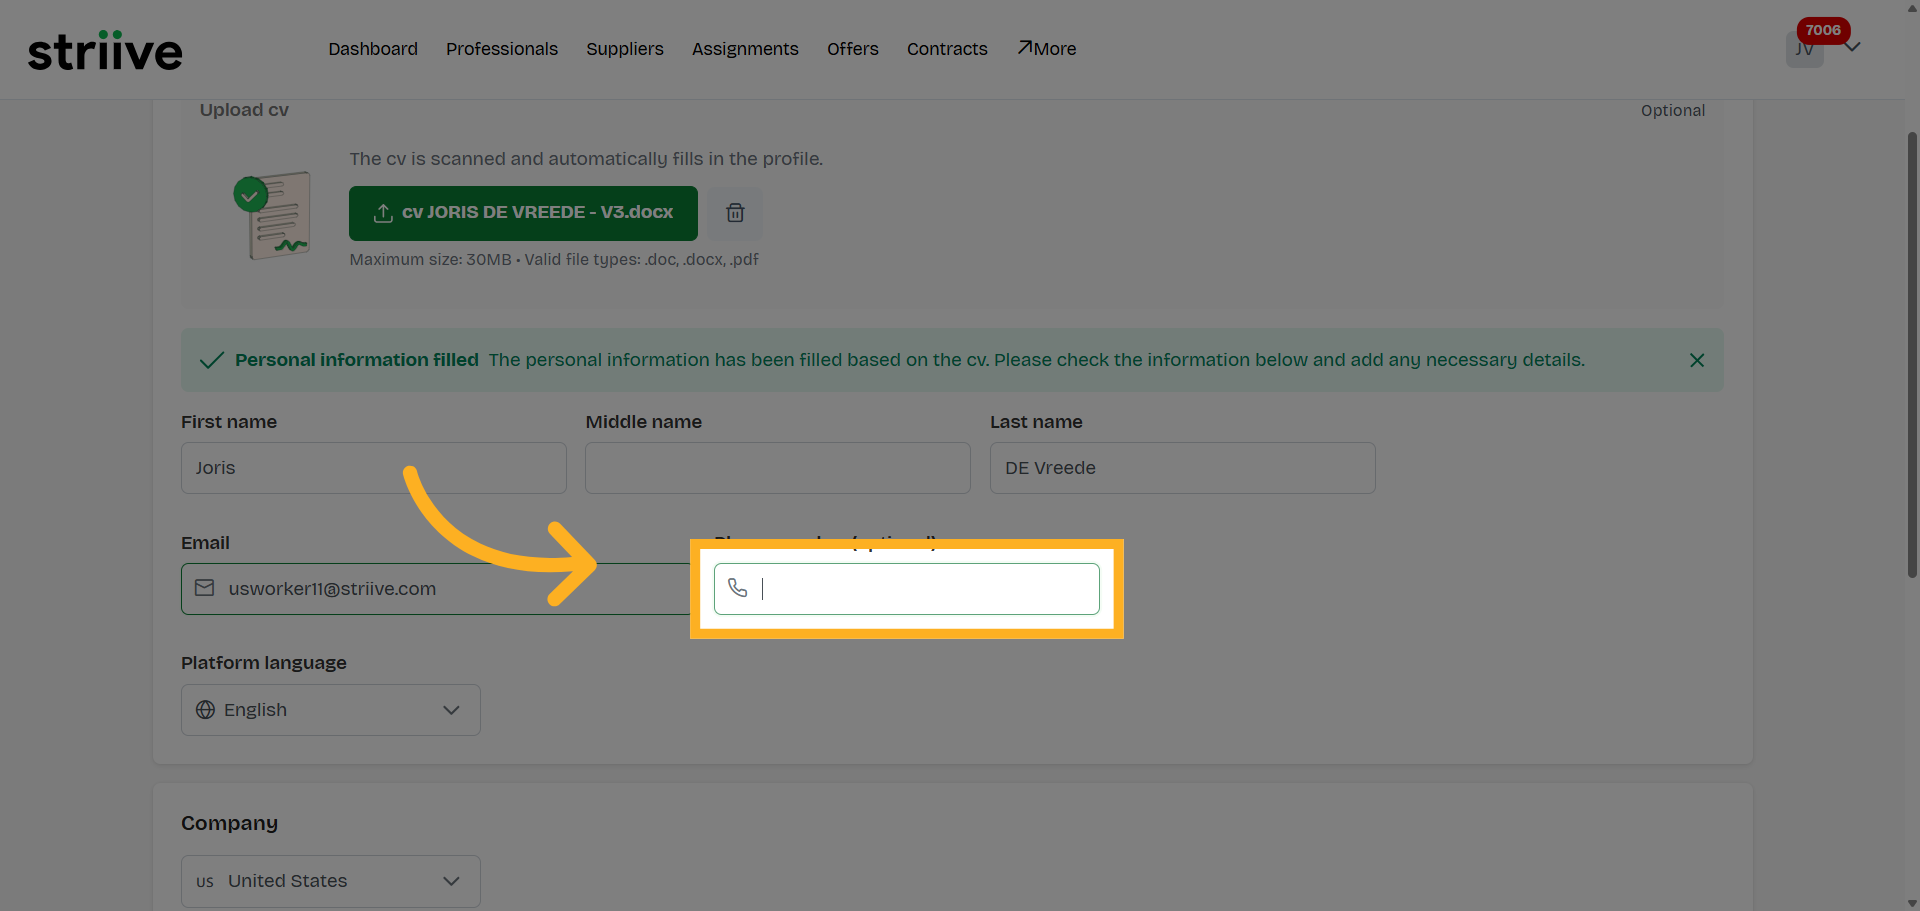Click the delete CV trash icon
1920x911 pixels.
735,213
